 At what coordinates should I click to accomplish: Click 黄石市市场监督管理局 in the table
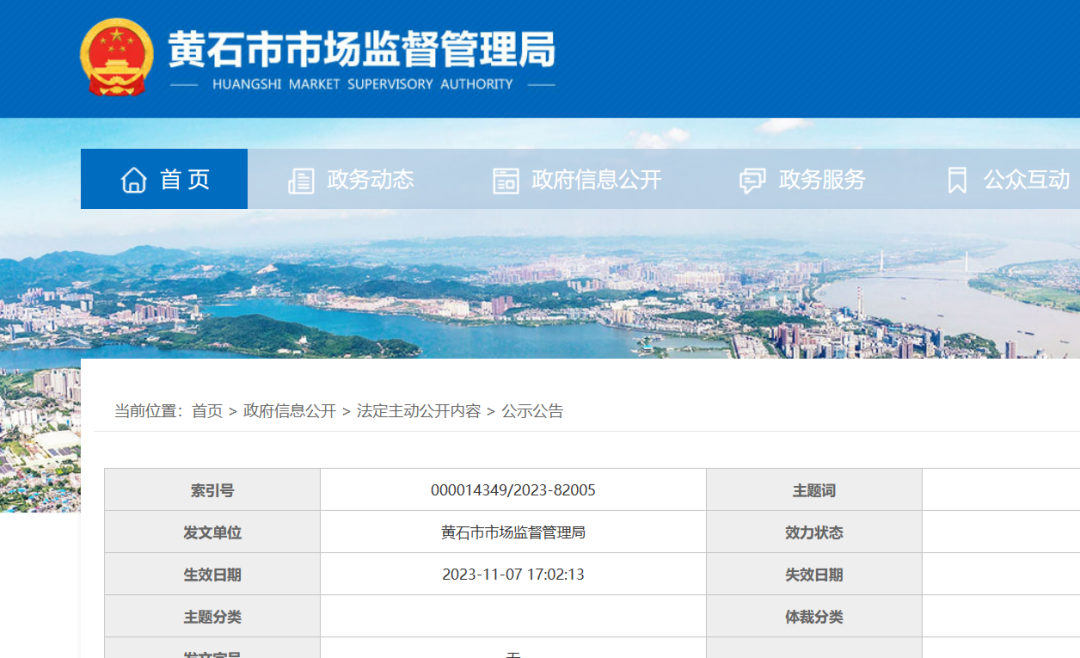click(x=513, y=532)
